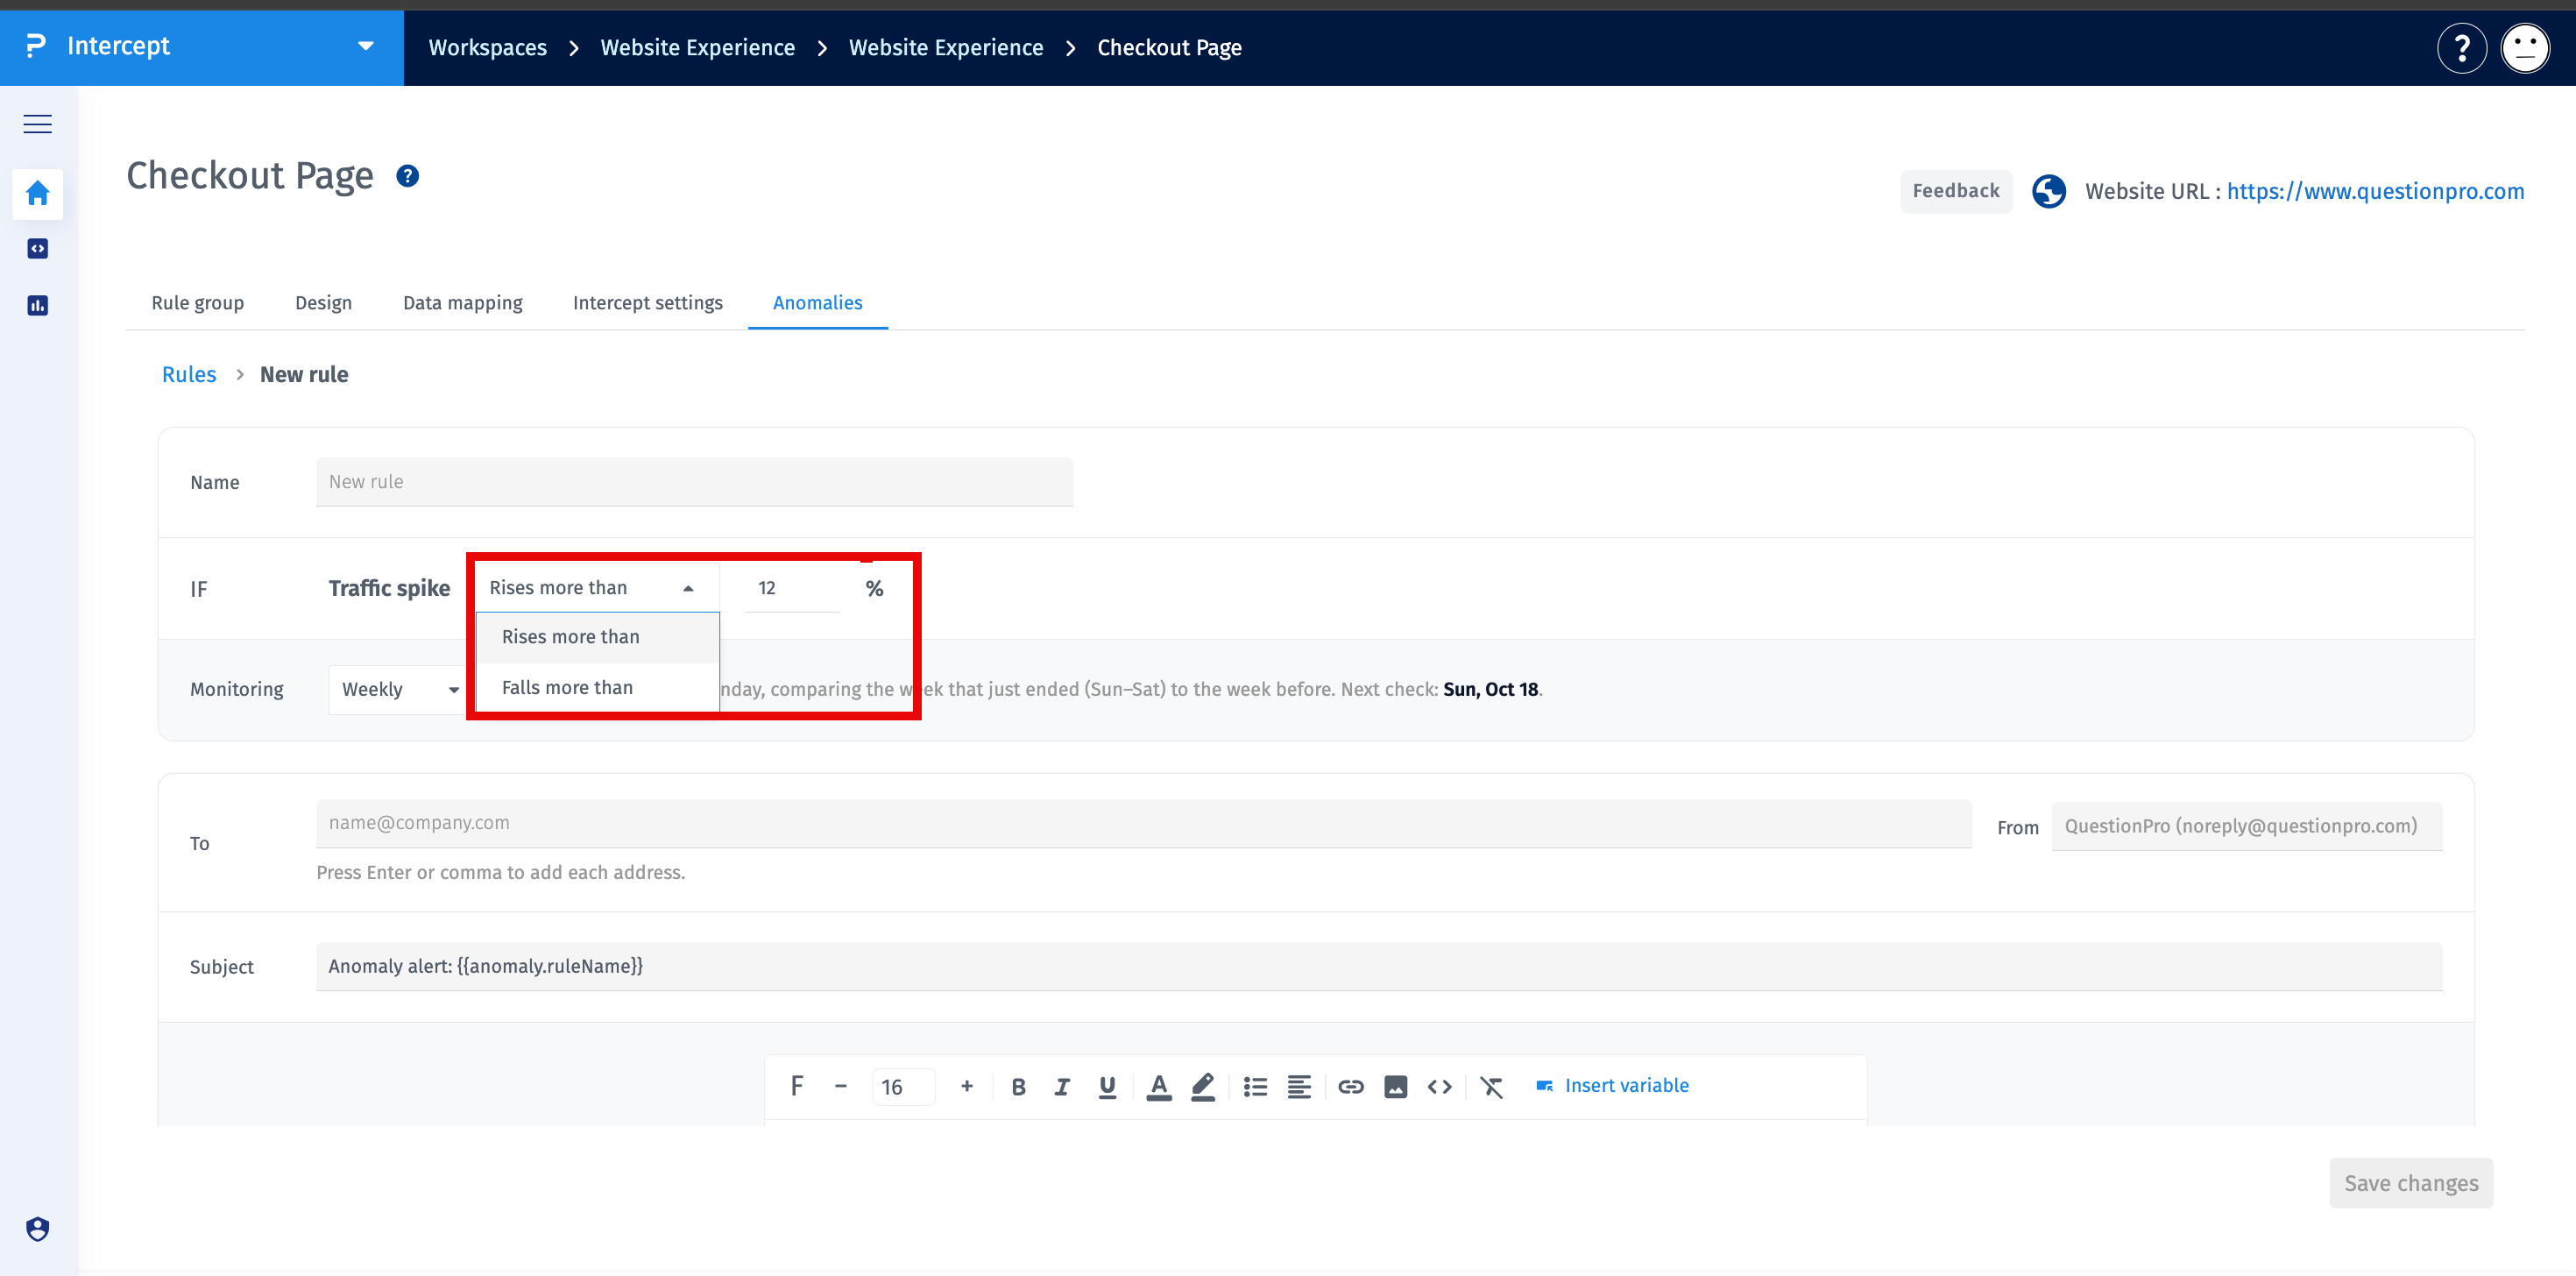Go to Workspaces breadcrumb

click(487, 47)
